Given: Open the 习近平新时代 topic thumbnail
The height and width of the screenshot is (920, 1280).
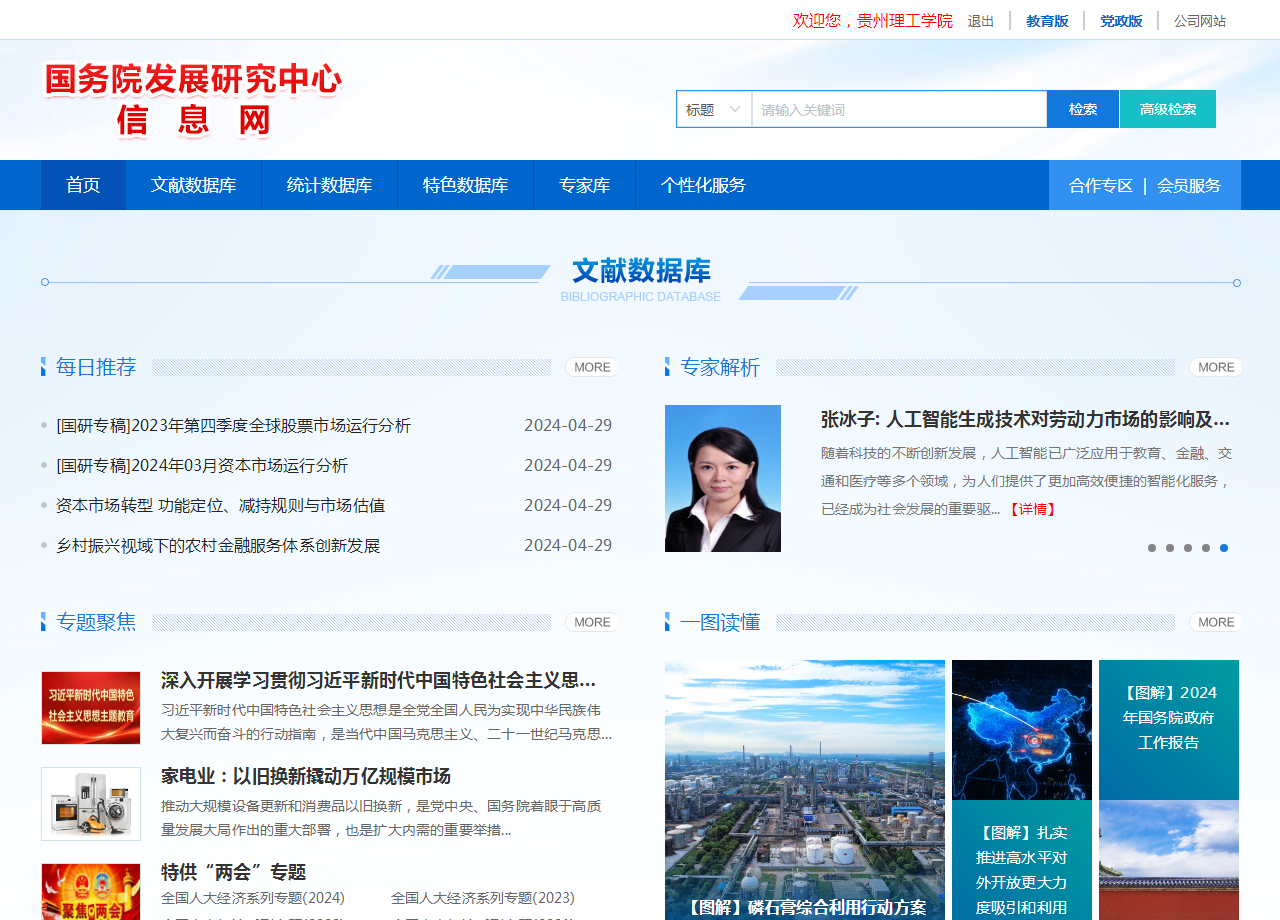Looking at the screenshot, I should (91, 708).
